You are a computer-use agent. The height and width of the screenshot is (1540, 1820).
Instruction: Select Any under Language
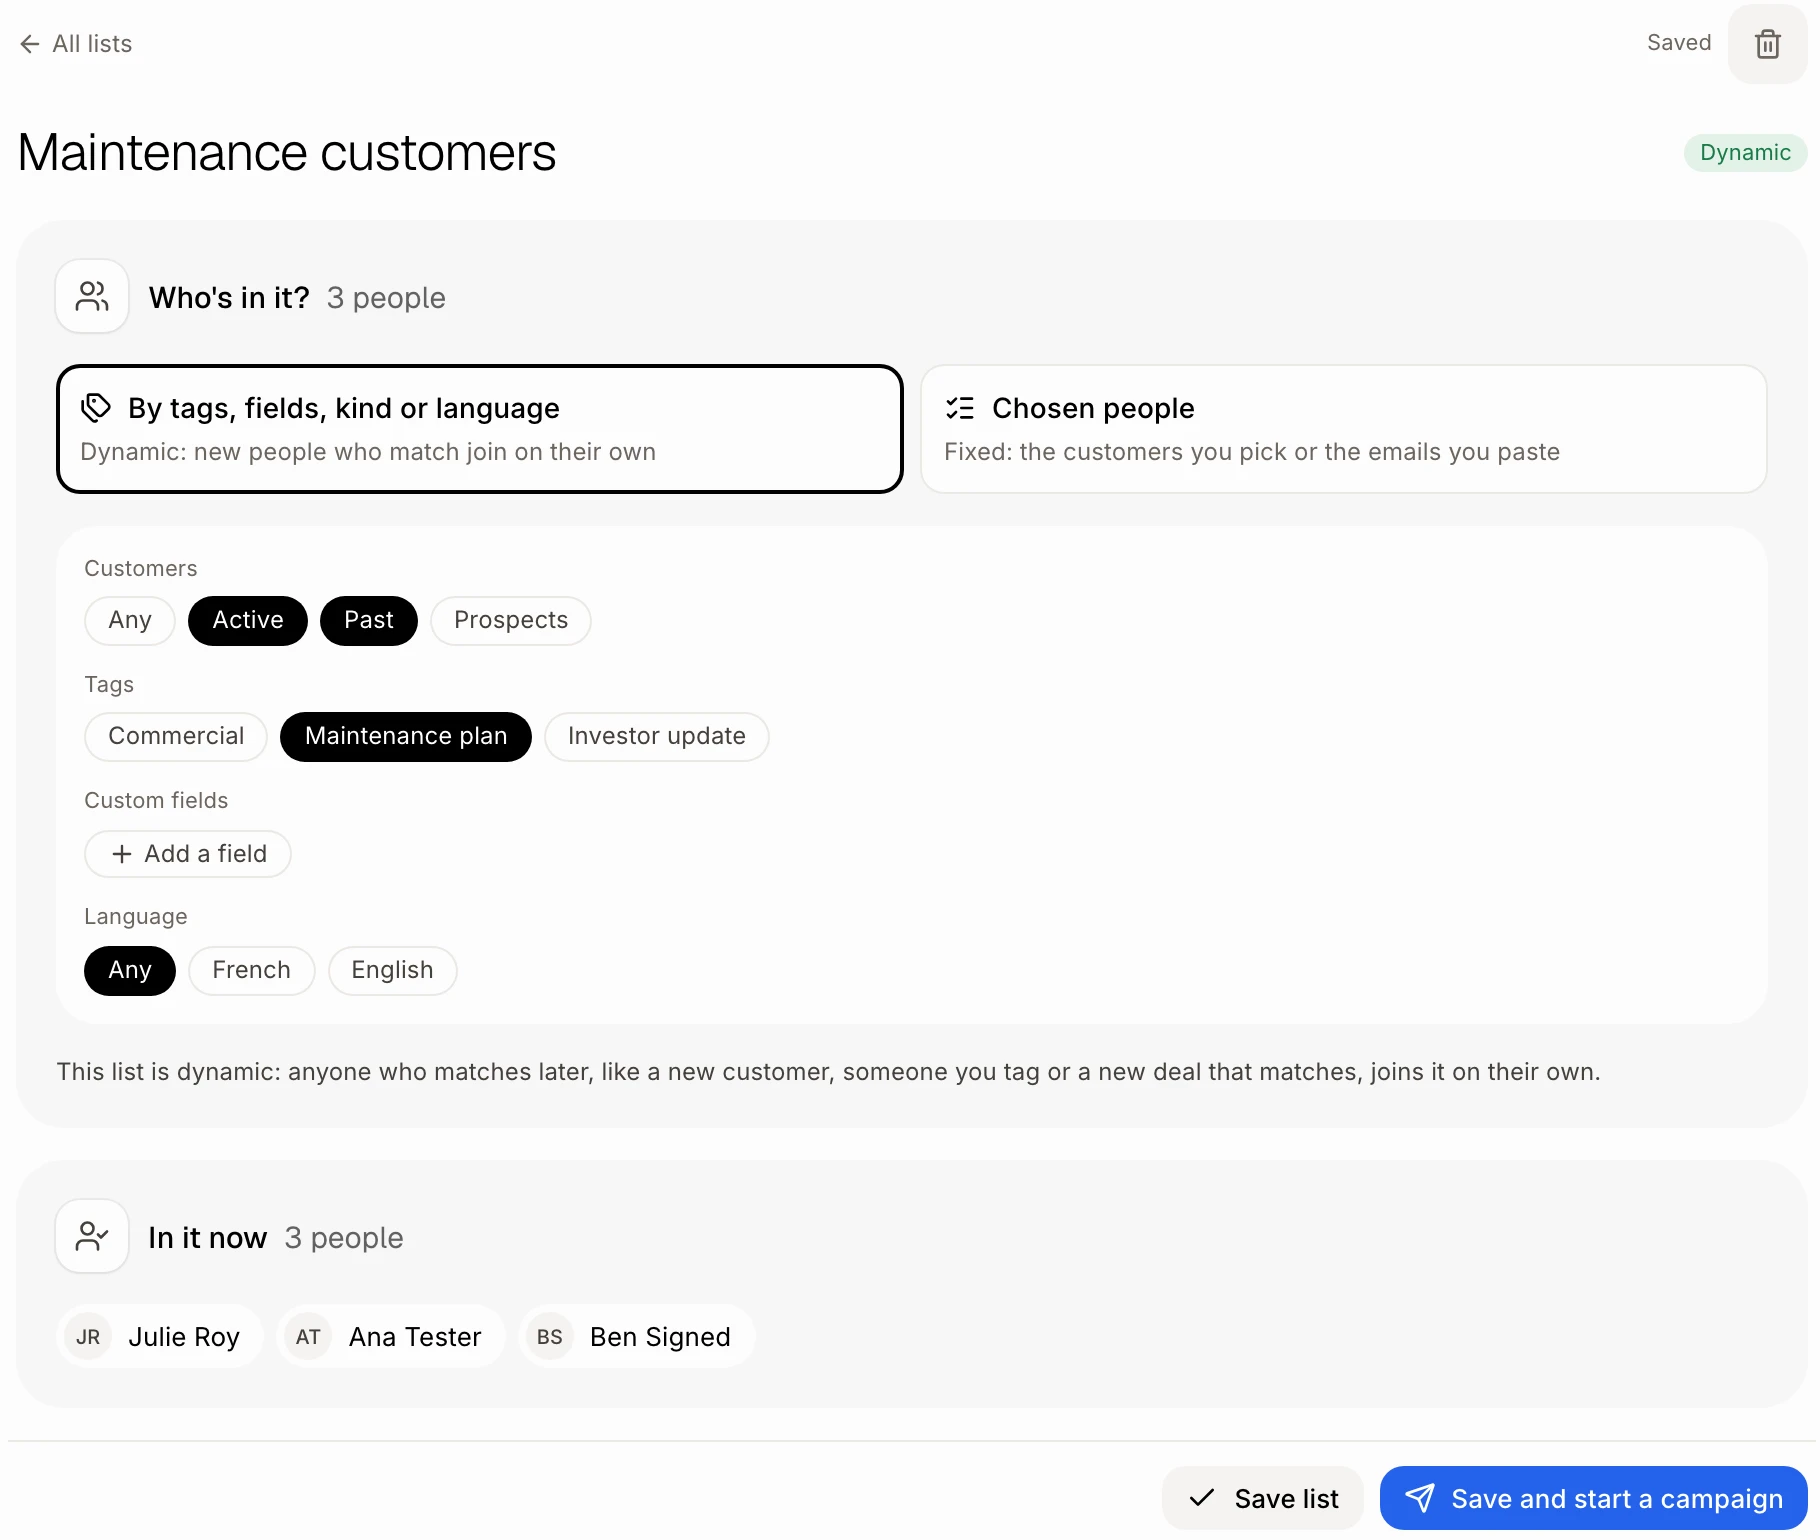point(130,971)
